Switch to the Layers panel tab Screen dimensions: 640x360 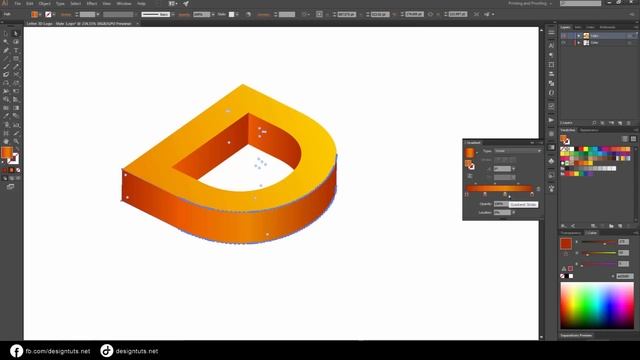[x=565, y=27]
